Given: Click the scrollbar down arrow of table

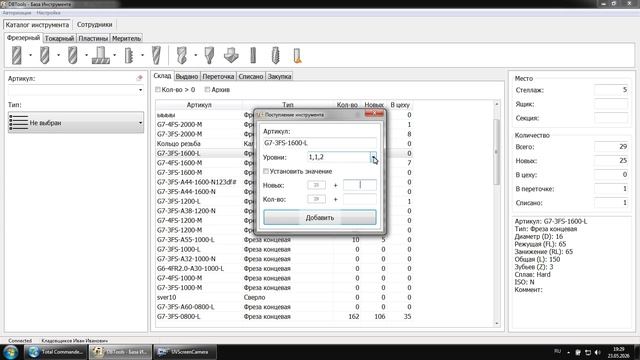Looking at the screenshot, I should point(497,323).
